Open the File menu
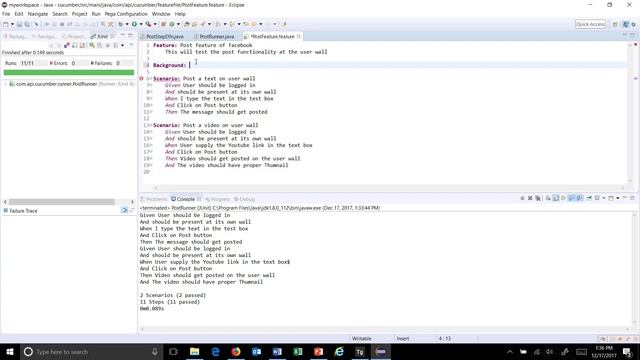Screen dimensions: 640x360 pos(6,14)
